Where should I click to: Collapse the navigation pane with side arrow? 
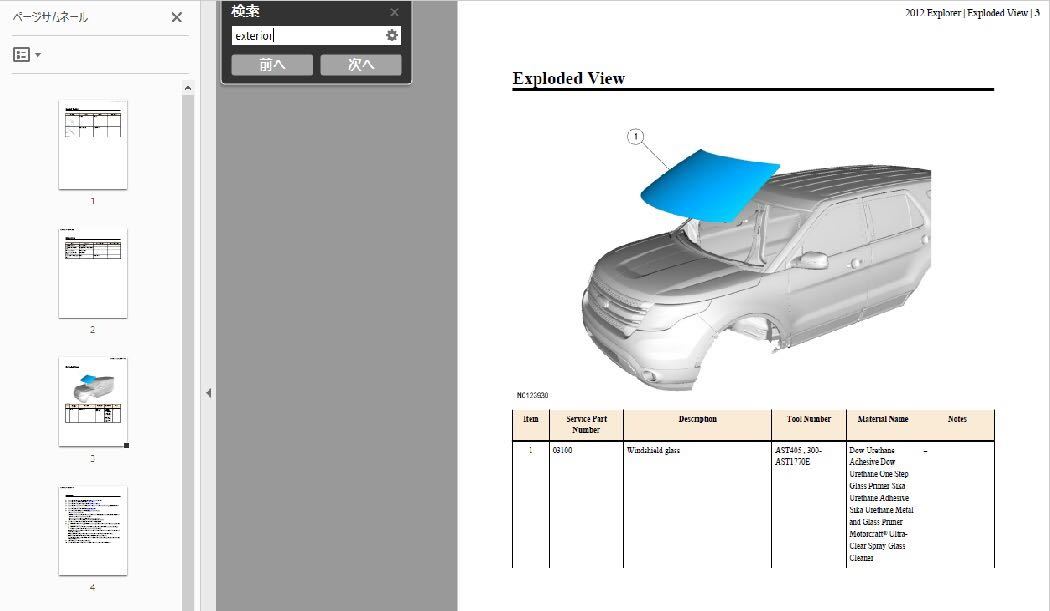pos(208,393)
